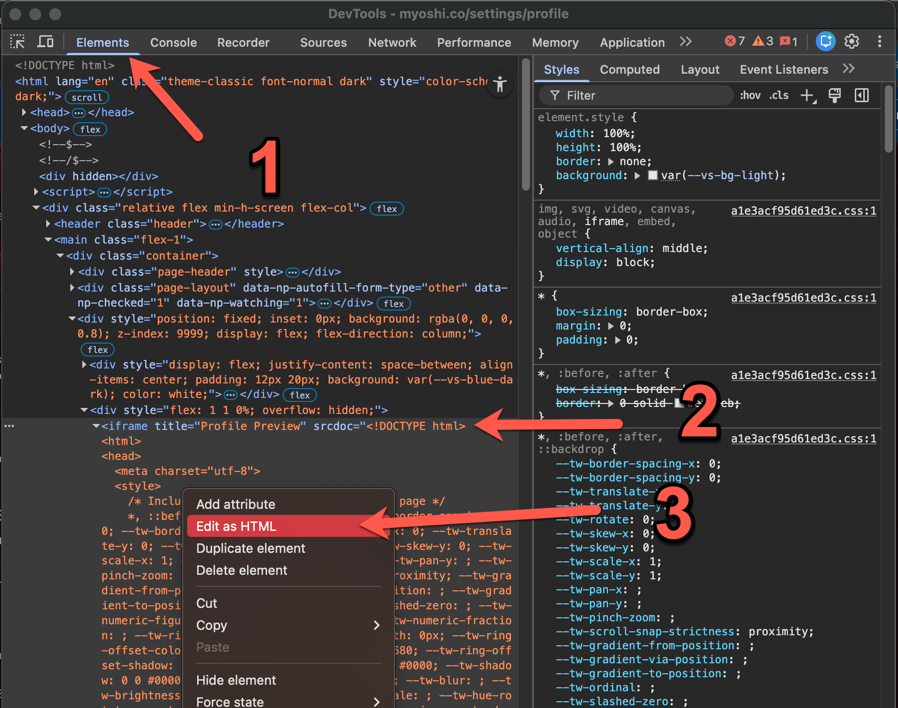This screenshot has width=898, height=708.
Task: Open the DevTools three-dot menu
Action: point(879,41)
